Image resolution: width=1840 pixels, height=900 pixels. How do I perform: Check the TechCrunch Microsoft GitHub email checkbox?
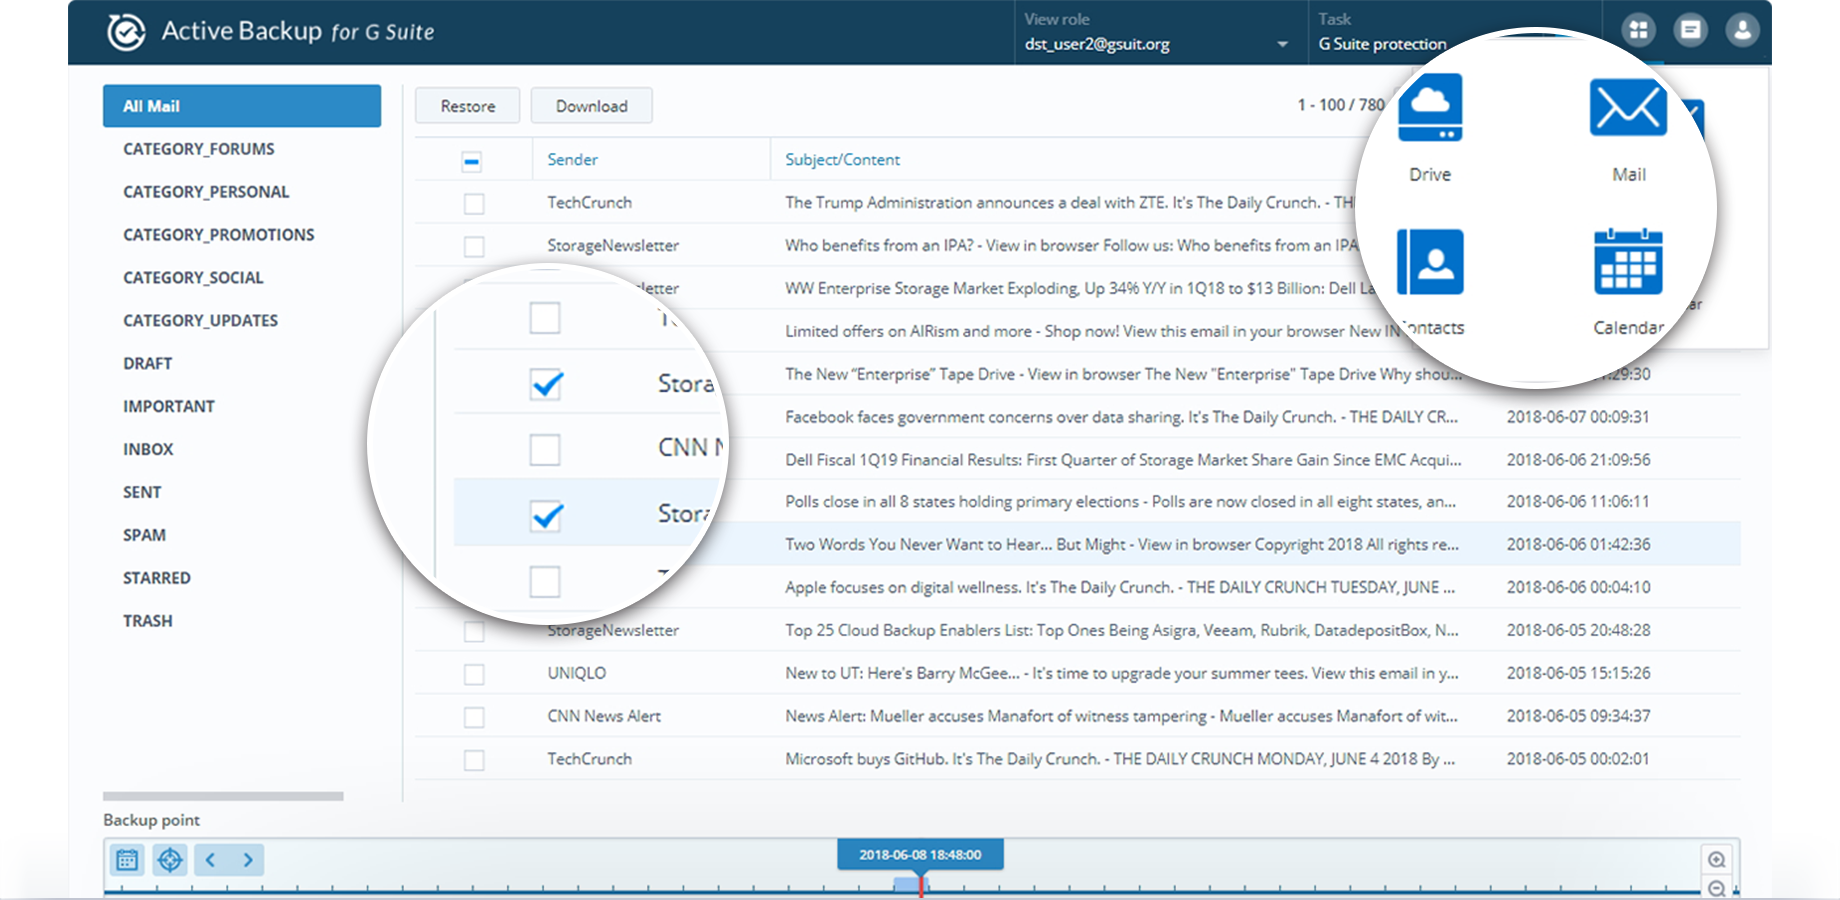click(x=474, y=760)
